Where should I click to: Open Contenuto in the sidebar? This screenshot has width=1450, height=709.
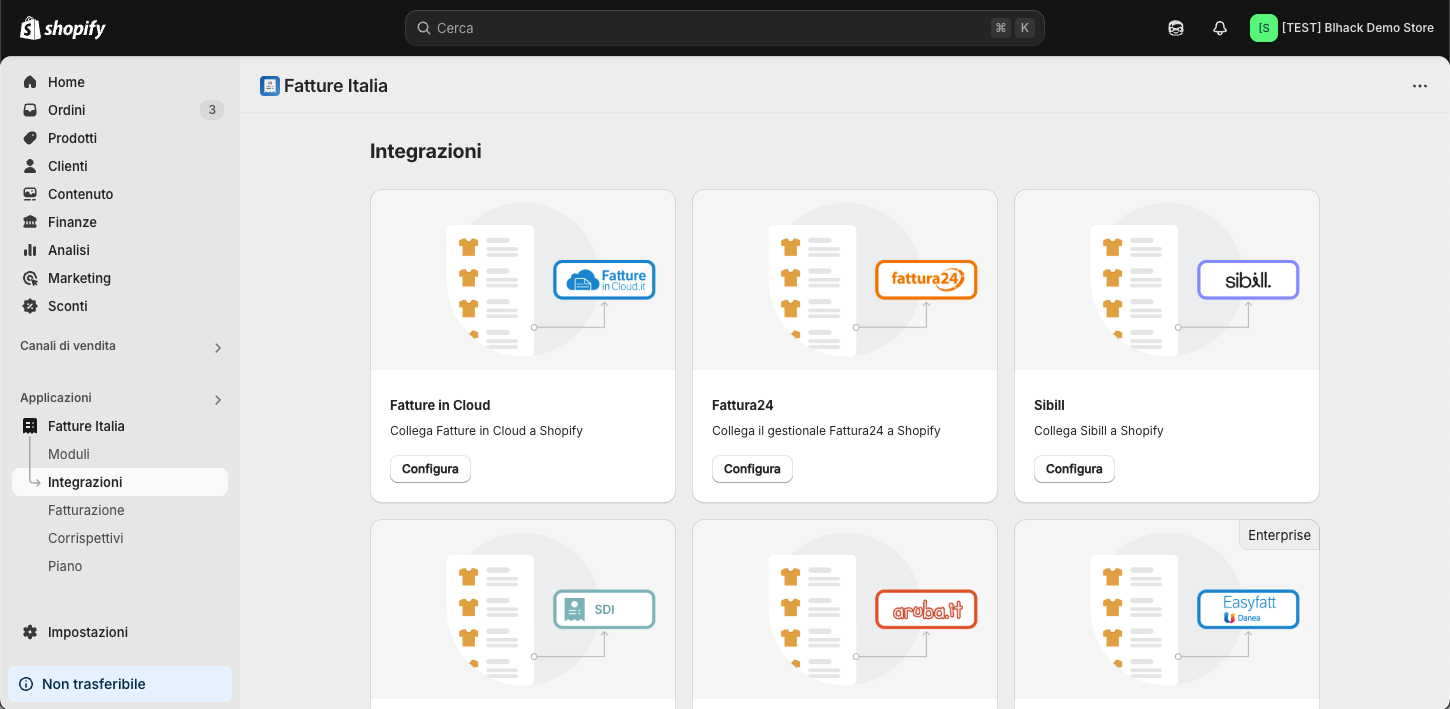[120, 194]
